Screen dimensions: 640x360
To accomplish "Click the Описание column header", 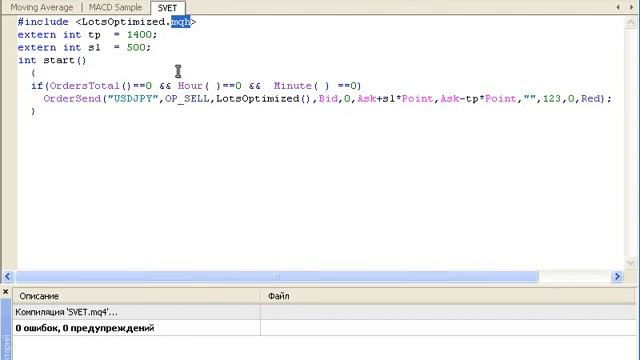I will pos(136,296).
